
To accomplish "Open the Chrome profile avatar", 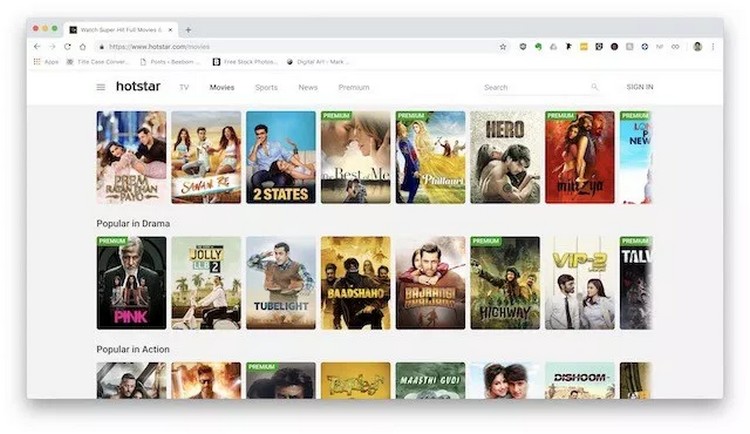I will click(x=697, y=47).
